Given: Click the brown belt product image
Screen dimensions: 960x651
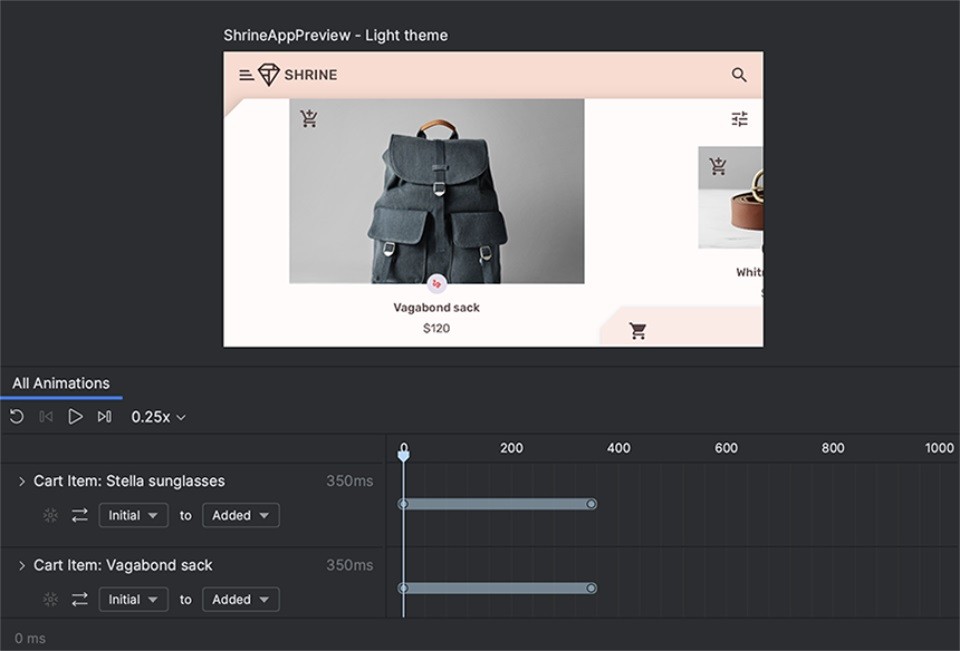Looking at the screenshot, I should point(730,197).
